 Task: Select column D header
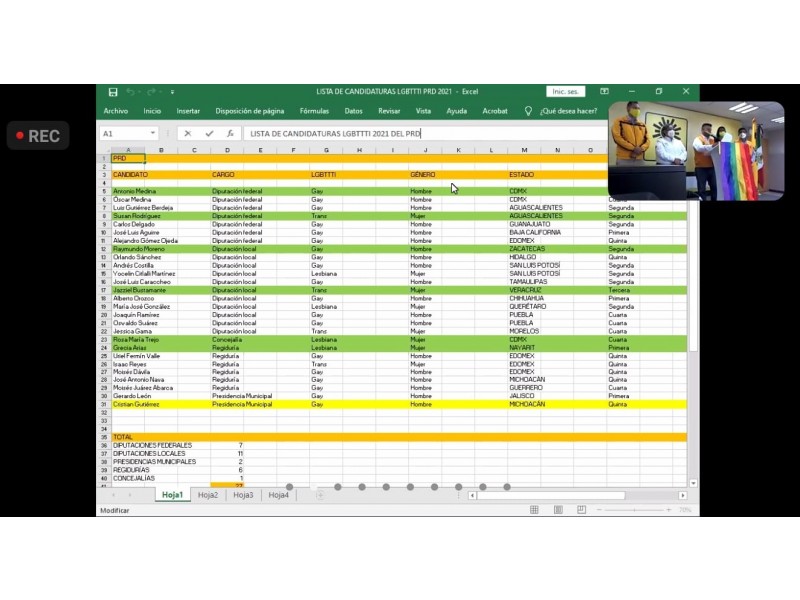[227, 150]
